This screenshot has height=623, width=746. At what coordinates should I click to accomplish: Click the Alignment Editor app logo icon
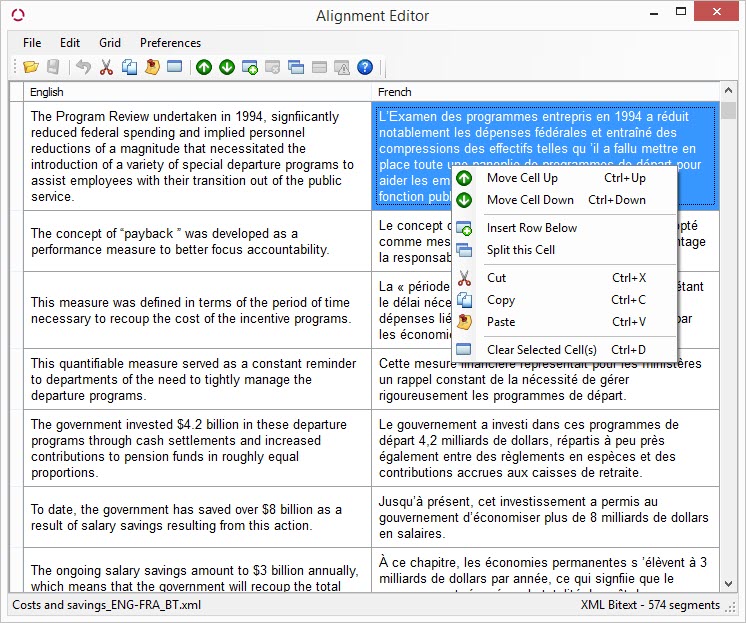(18, 15)
